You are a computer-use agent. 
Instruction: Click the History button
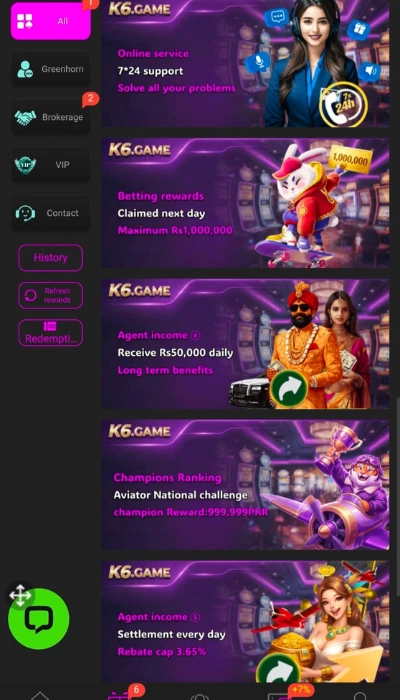50,258
